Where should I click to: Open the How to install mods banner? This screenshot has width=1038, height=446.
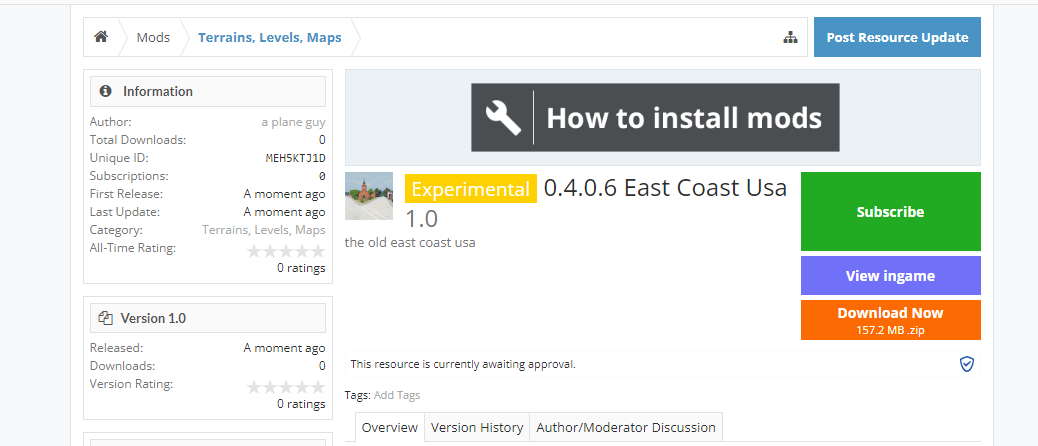tap(655, 118)
